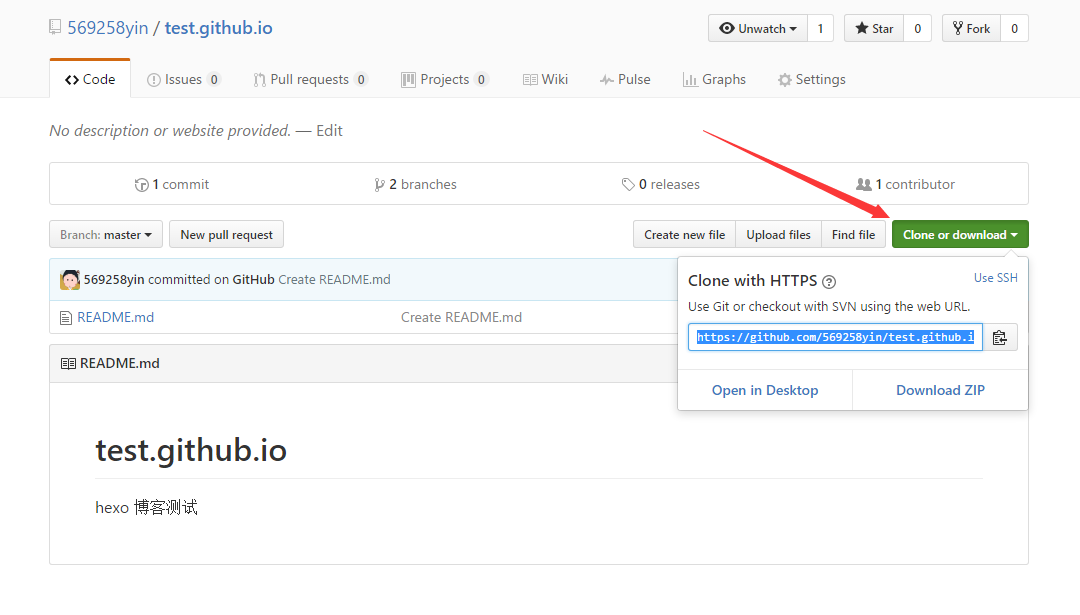Click the help icon beside Clone with HTTPS
The height and width of the screenshot is (615, 1080).
(x=829, y=282)
